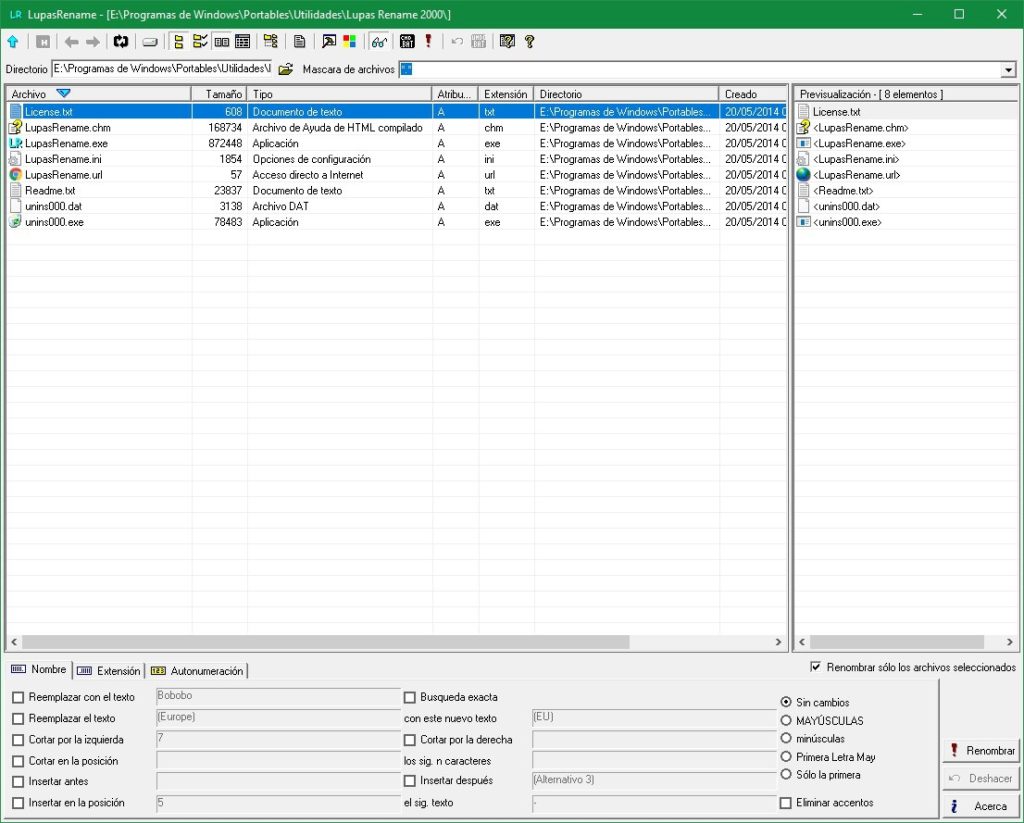Click the undo arrow icon on toolbar
The height and width of the screenshot is (823, 1024).
pyautogui.click(x=455, y=41)
